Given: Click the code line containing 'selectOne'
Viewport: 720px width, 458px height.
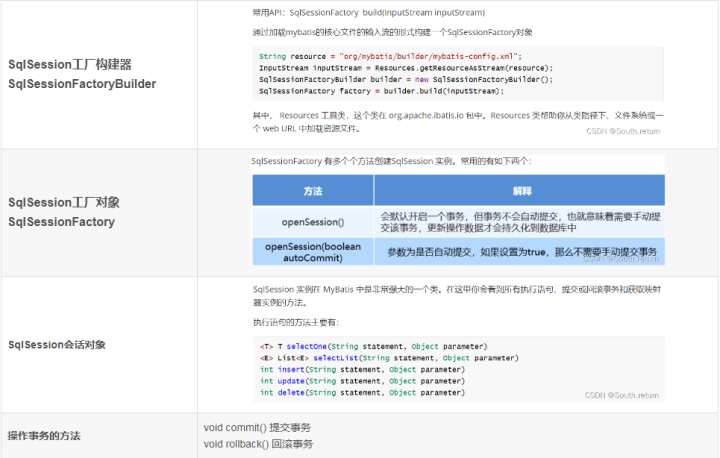Looking at the screenshot, I should point(373,346).
